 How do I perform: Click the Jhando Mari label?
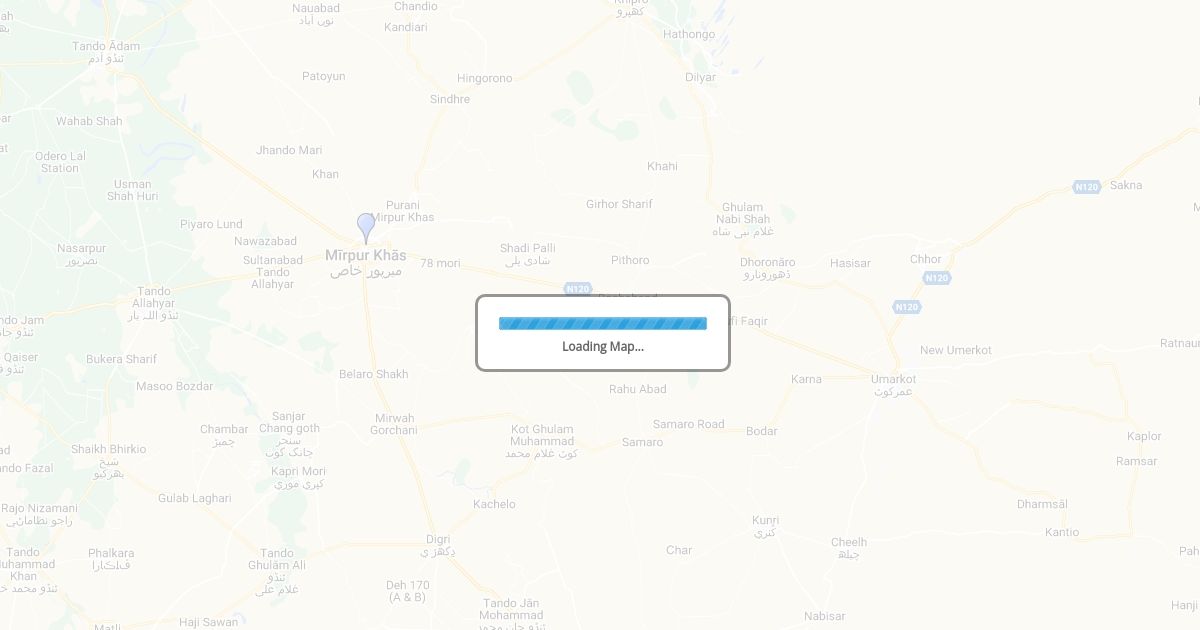tap(289, 150)
